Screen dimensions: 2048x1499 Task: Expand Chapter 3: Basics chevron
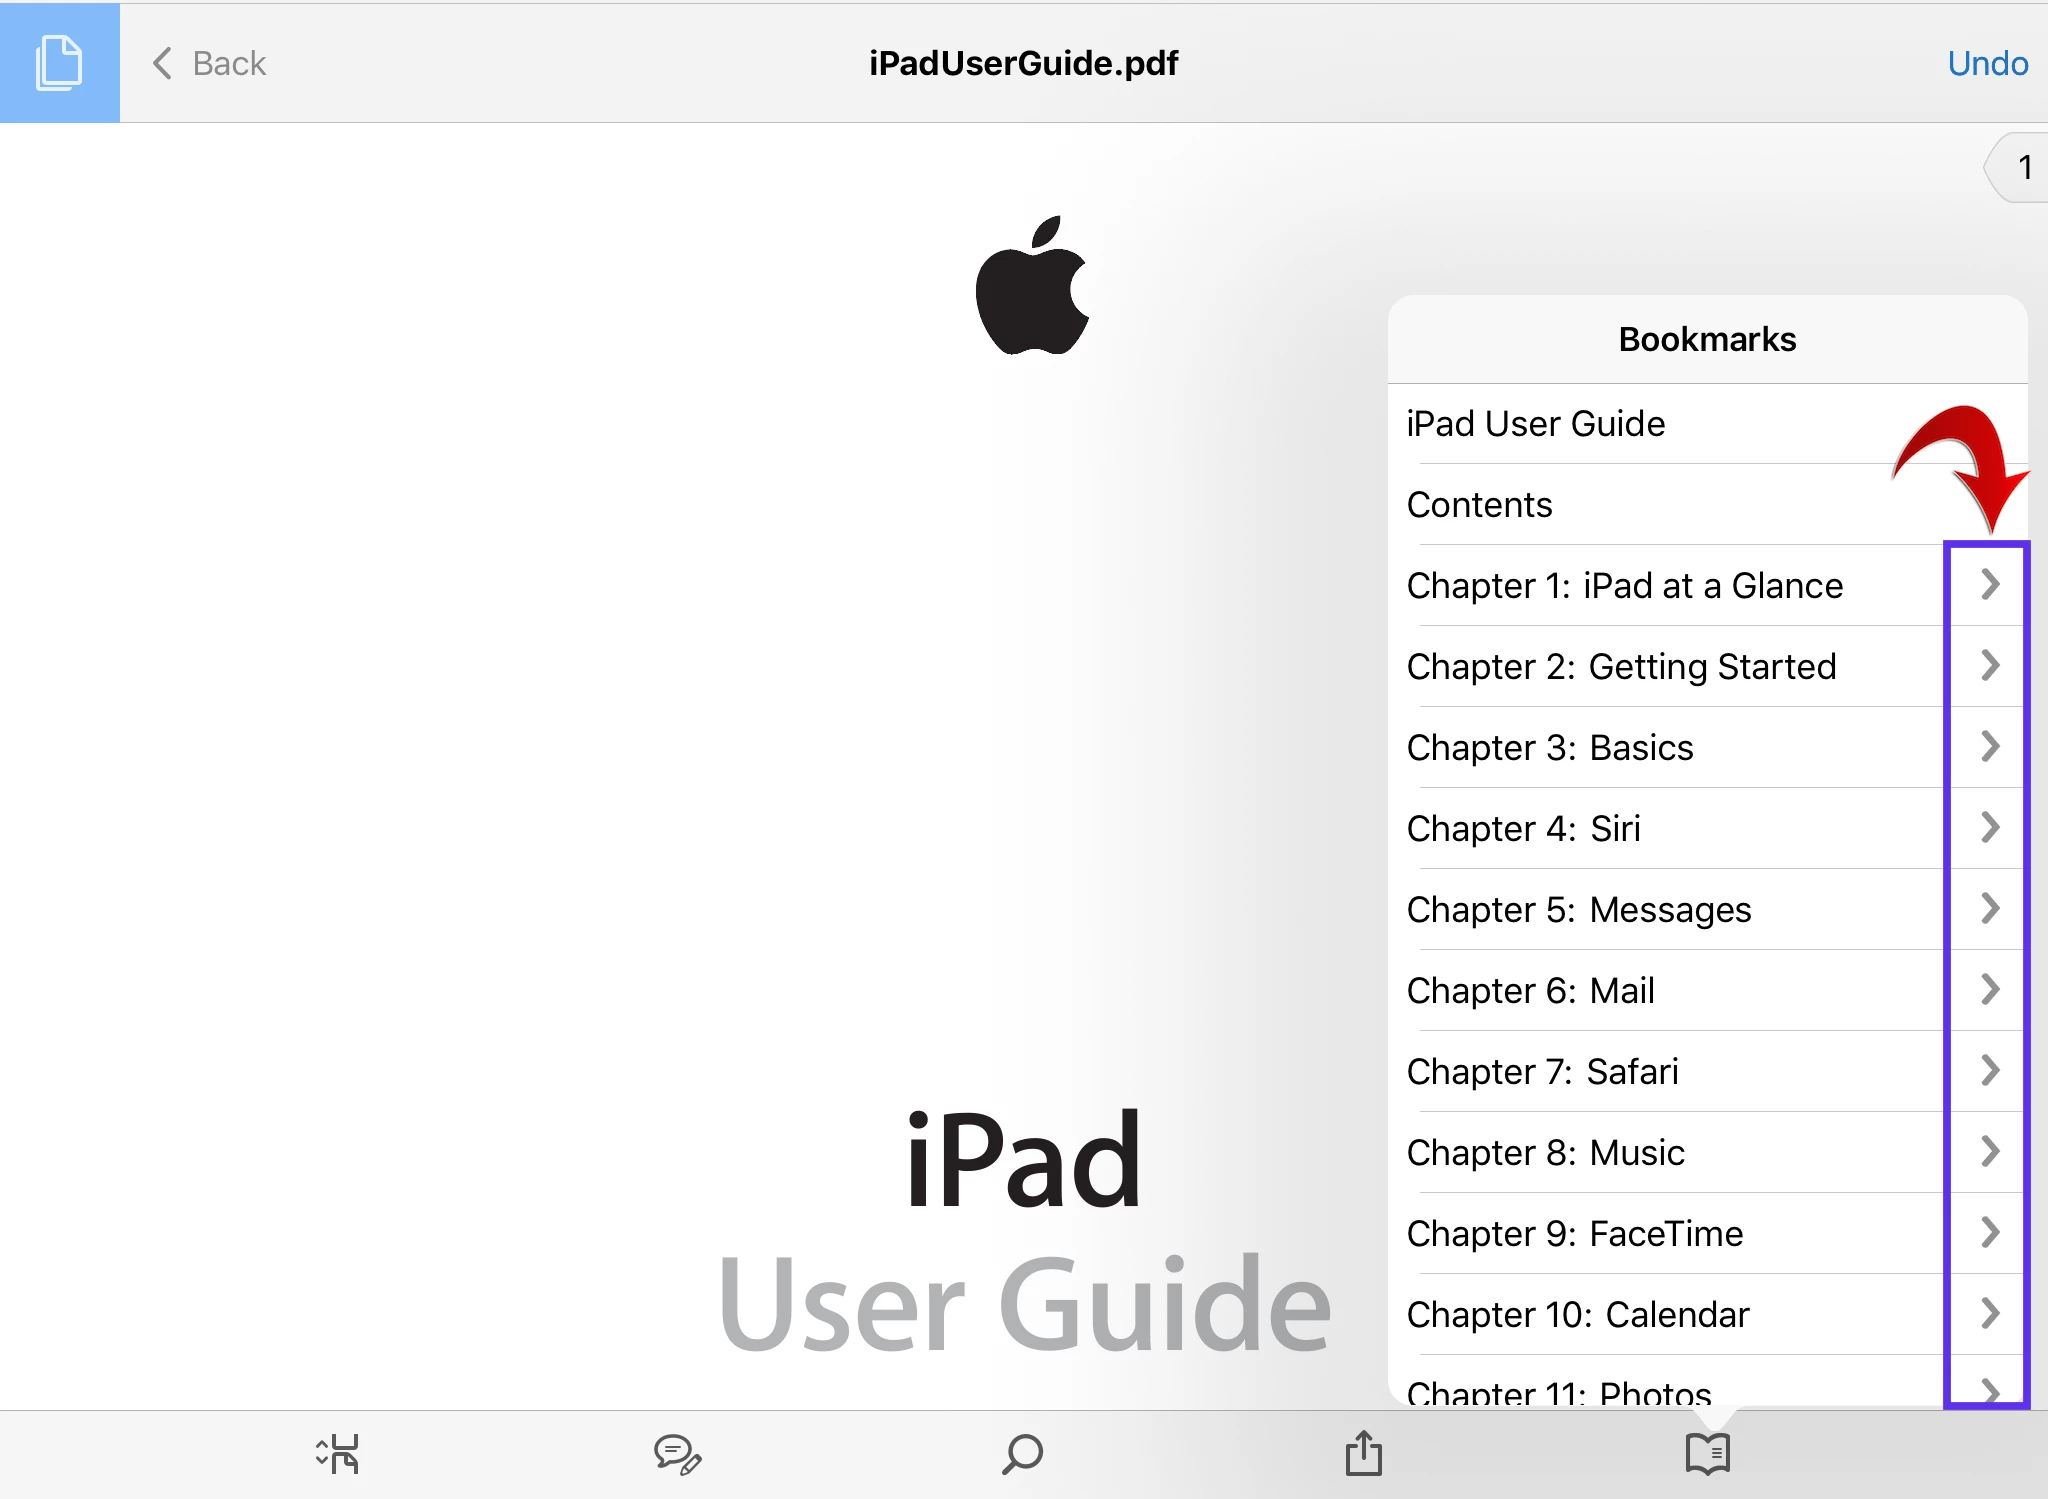1989,746
